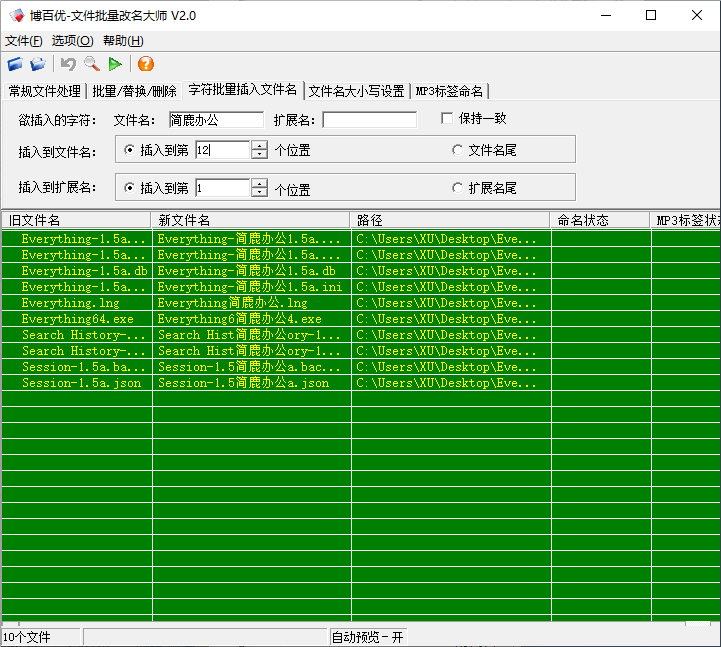Click the magnifier preview toolbar icon
This screenshot has width=721, height=647.
click(x=92, y=64)
